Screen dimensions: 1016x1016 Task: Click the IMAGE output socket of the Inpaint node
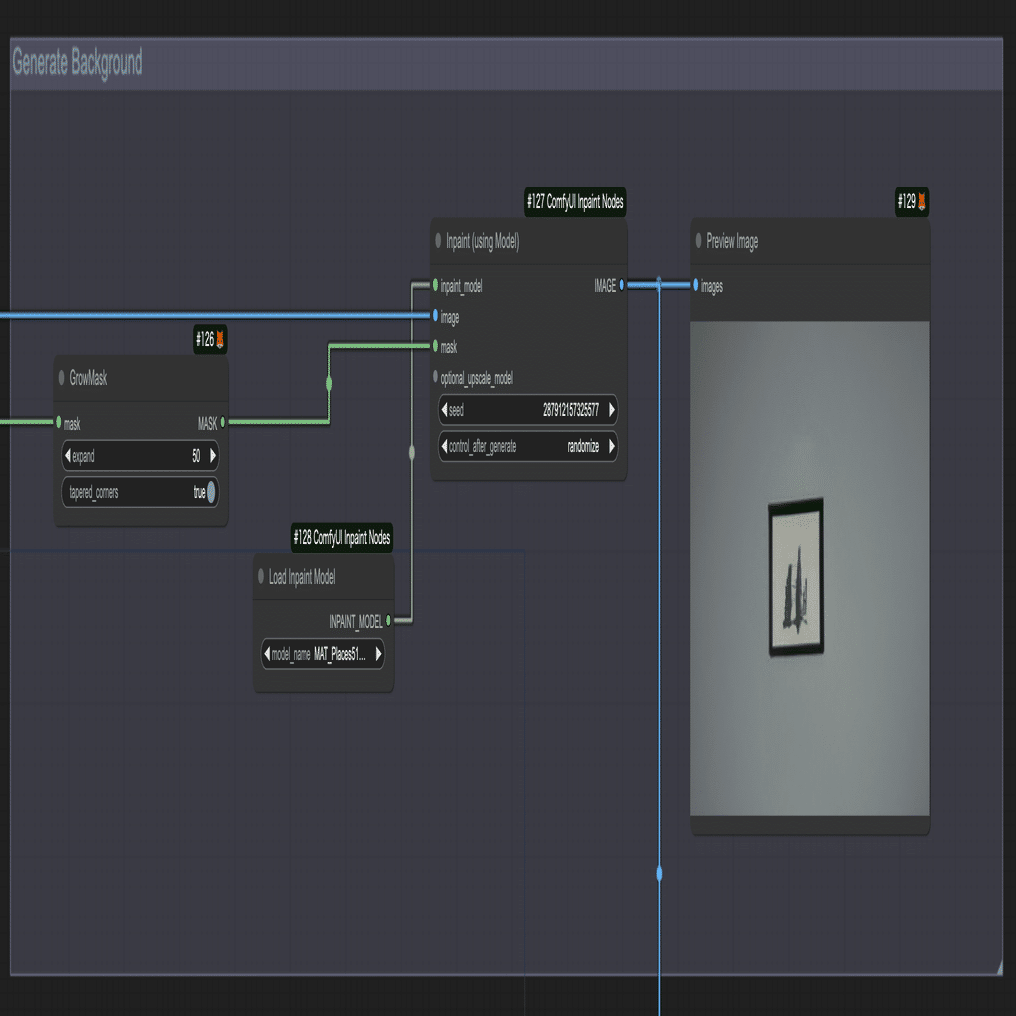click(621, 284)
